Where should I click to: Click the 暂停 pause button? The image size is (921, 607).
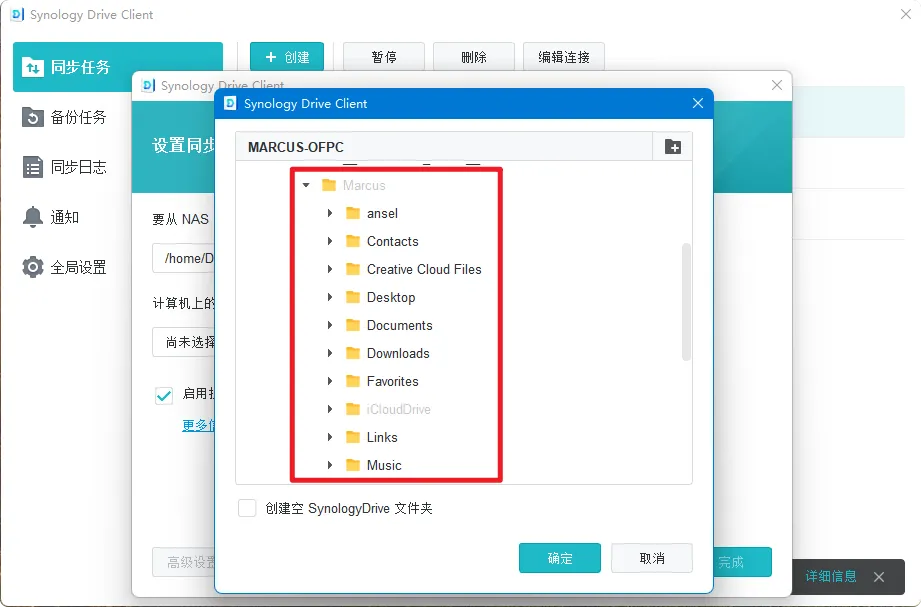tap(384, 57)
